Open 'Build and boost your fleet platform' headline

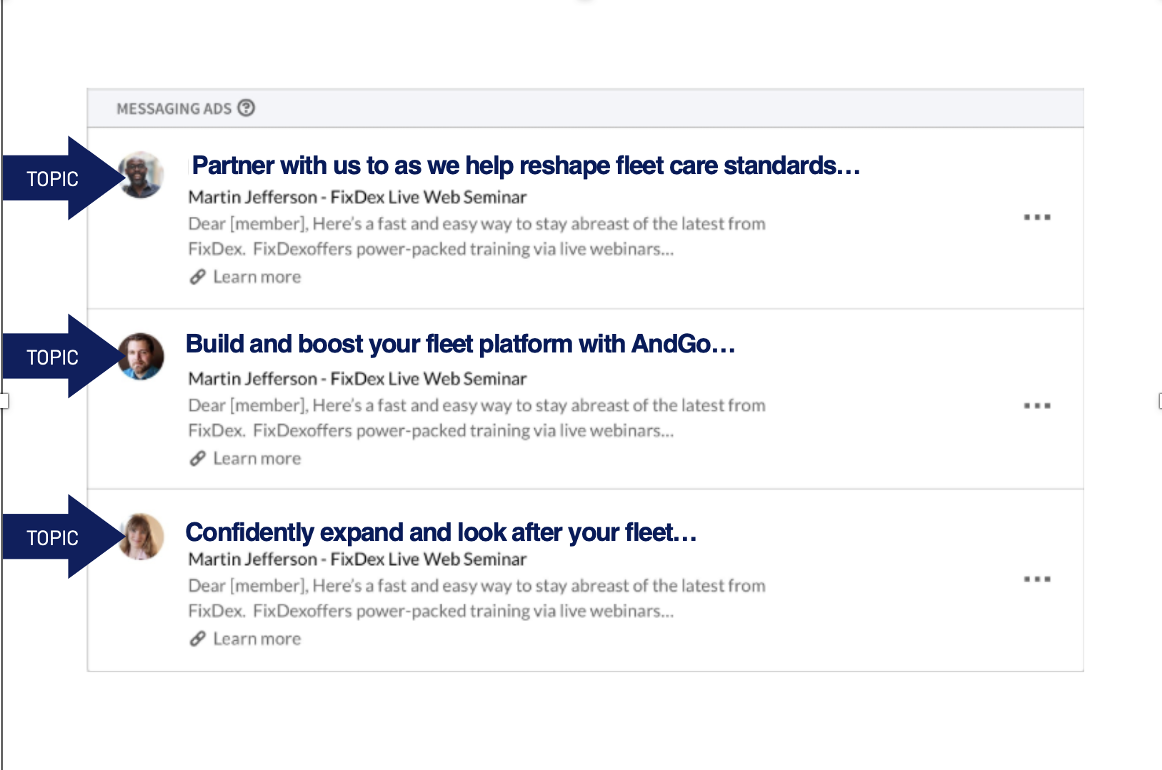click(x=460, y=345)
